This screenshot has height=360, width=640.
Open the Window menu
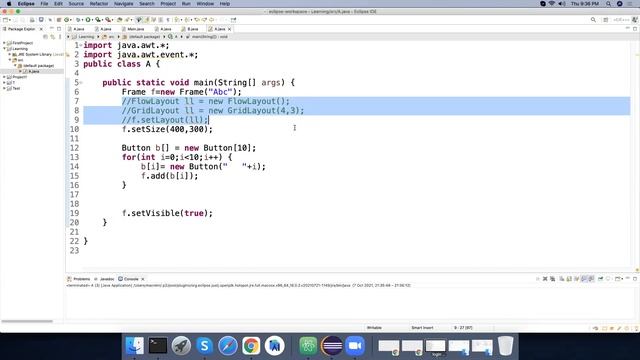[x=205, y=4]
